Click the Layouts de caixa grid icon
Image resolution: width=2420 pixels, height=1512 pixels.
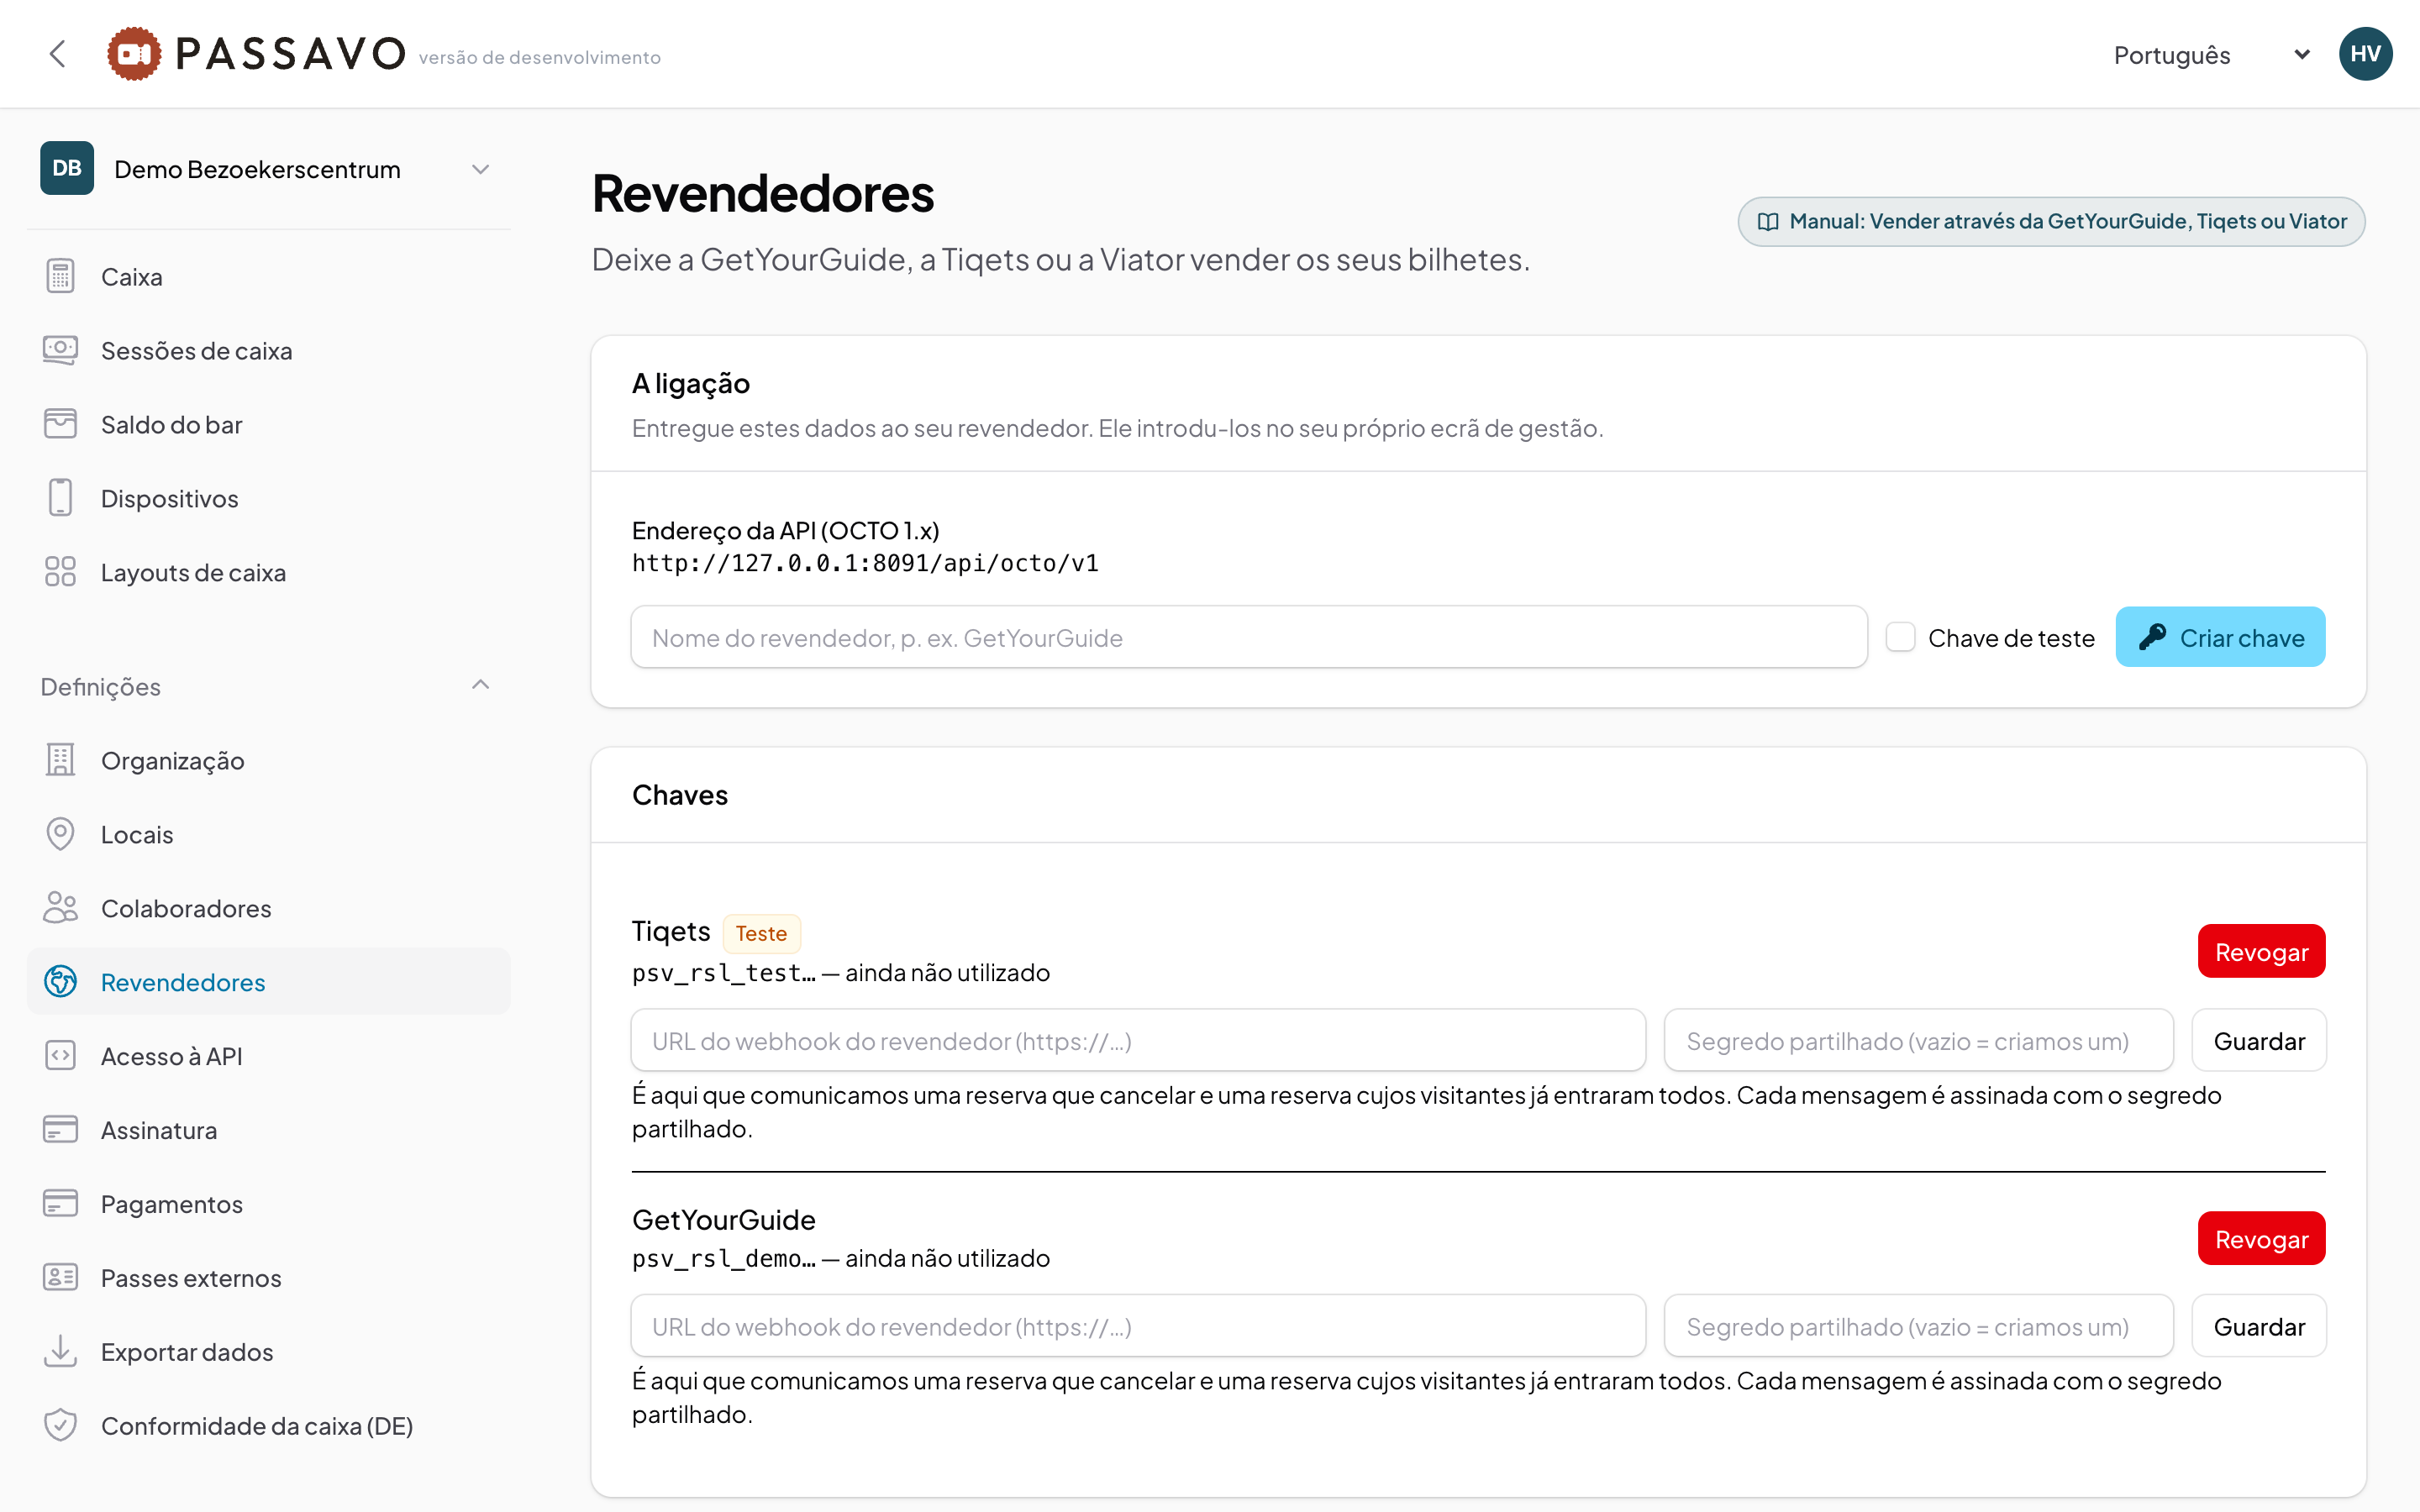point(60,572)
